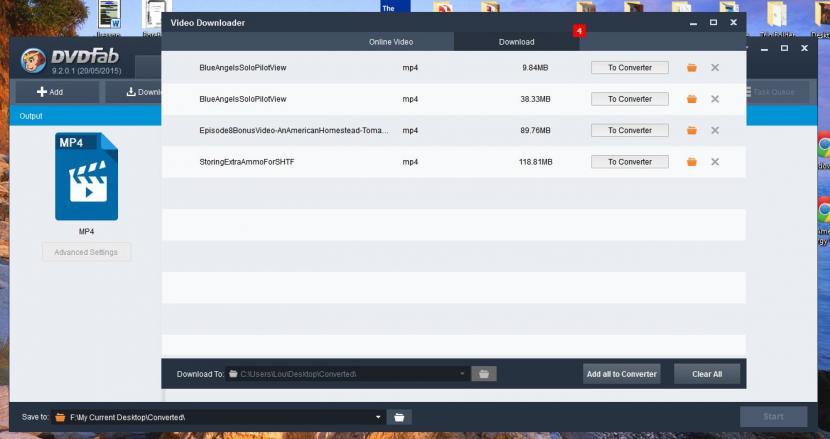Click the 38.33MB size value

pyautogui.click(x=535, y=99)
